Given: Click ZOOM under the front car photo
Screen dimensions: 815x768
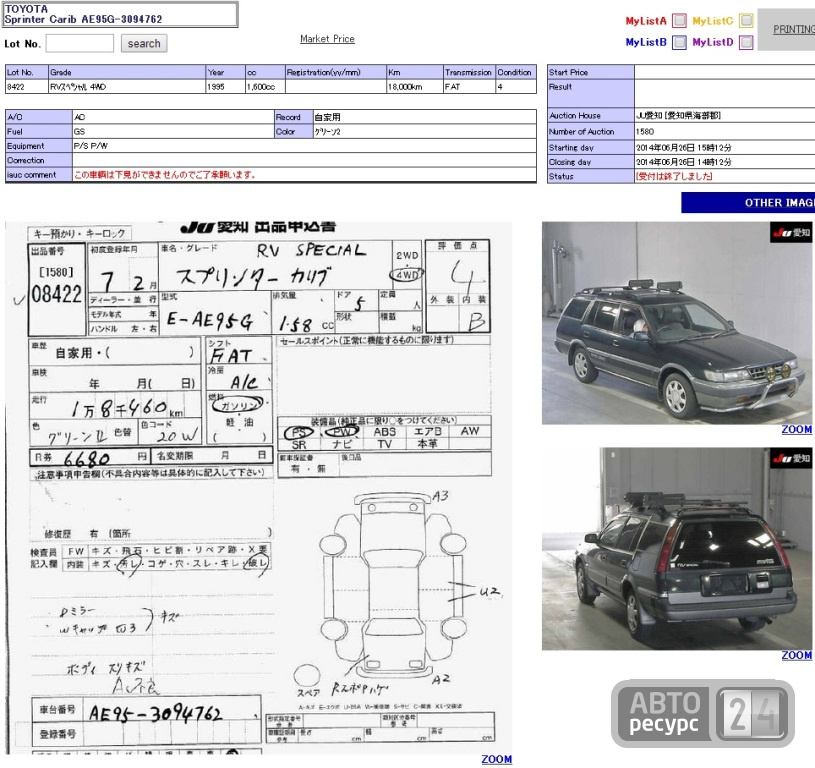Looking at the screenshot, I should tap(796, 430).
